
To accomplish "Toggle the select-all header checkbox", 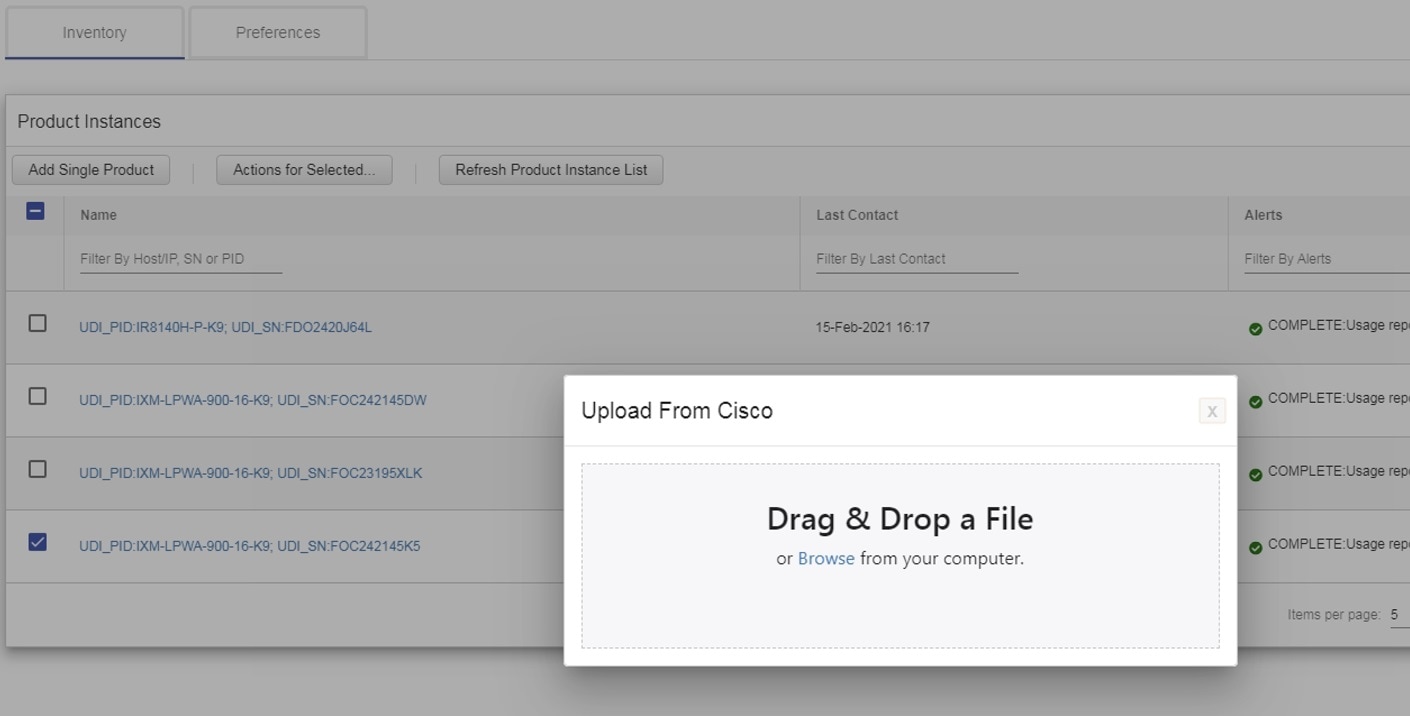I will tap(35, 211).
